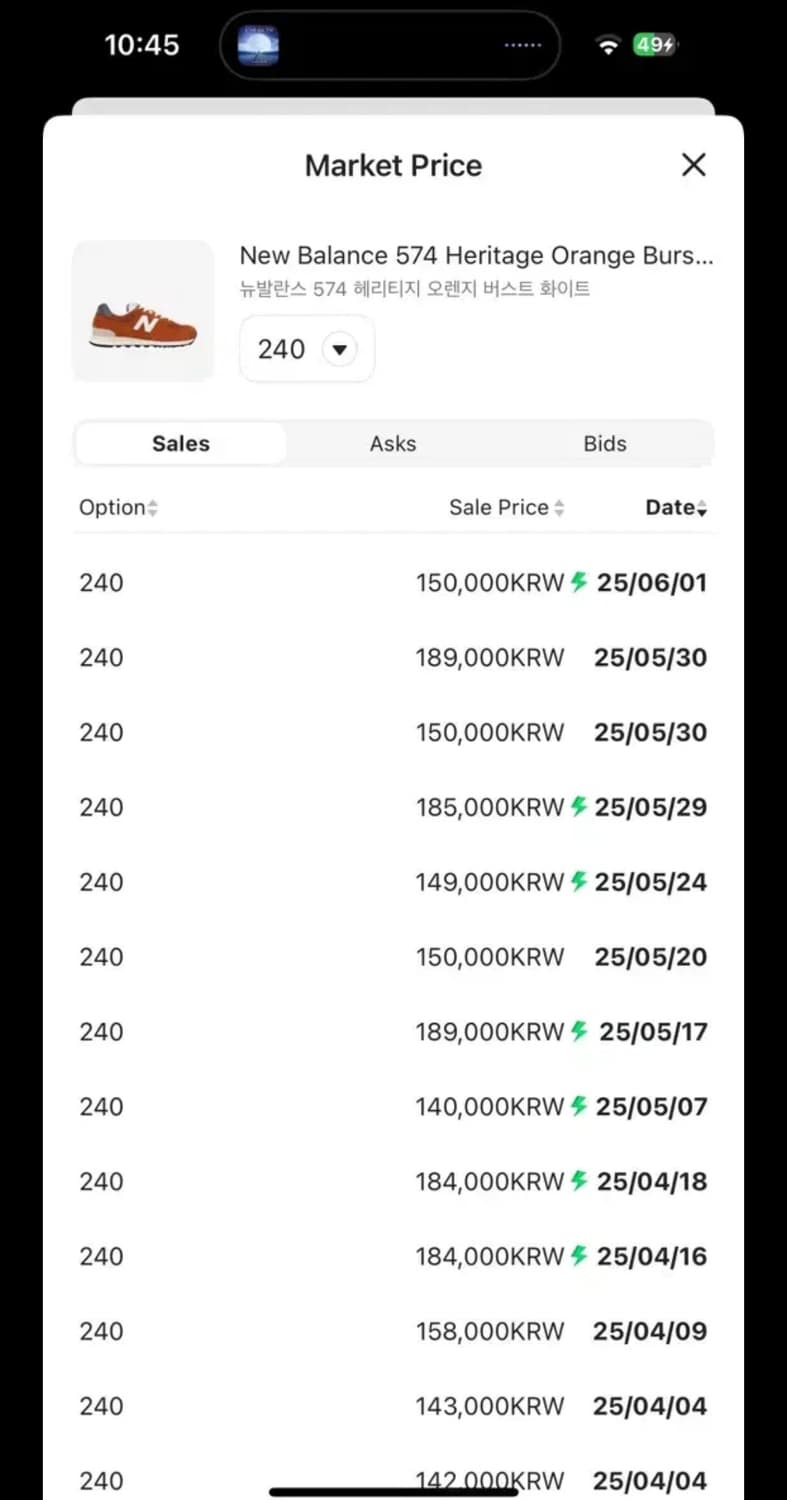Select the 189,000KRW sale on 25/05/30
The height and width of the screenshot is (1500, 787).
pyautogui.click(x=490, y=658)
